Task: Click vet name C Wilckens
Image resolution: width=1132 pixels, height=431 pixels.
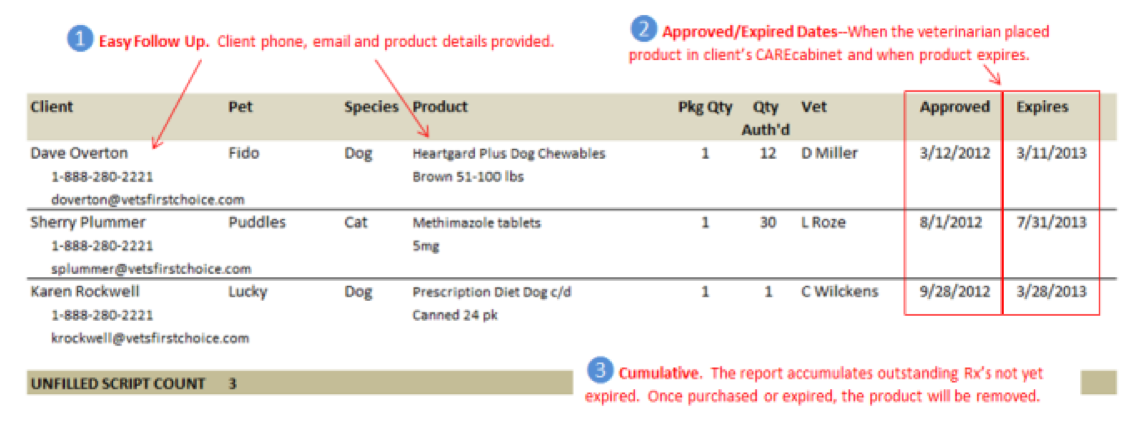Action: click(840, 292)
